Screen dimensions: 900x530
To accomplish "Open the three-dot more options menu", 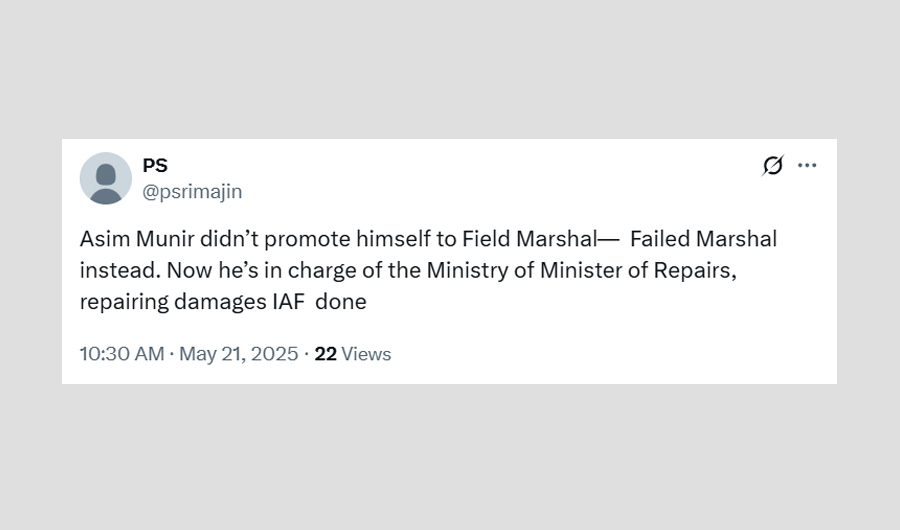I will (x=807, y=166).
